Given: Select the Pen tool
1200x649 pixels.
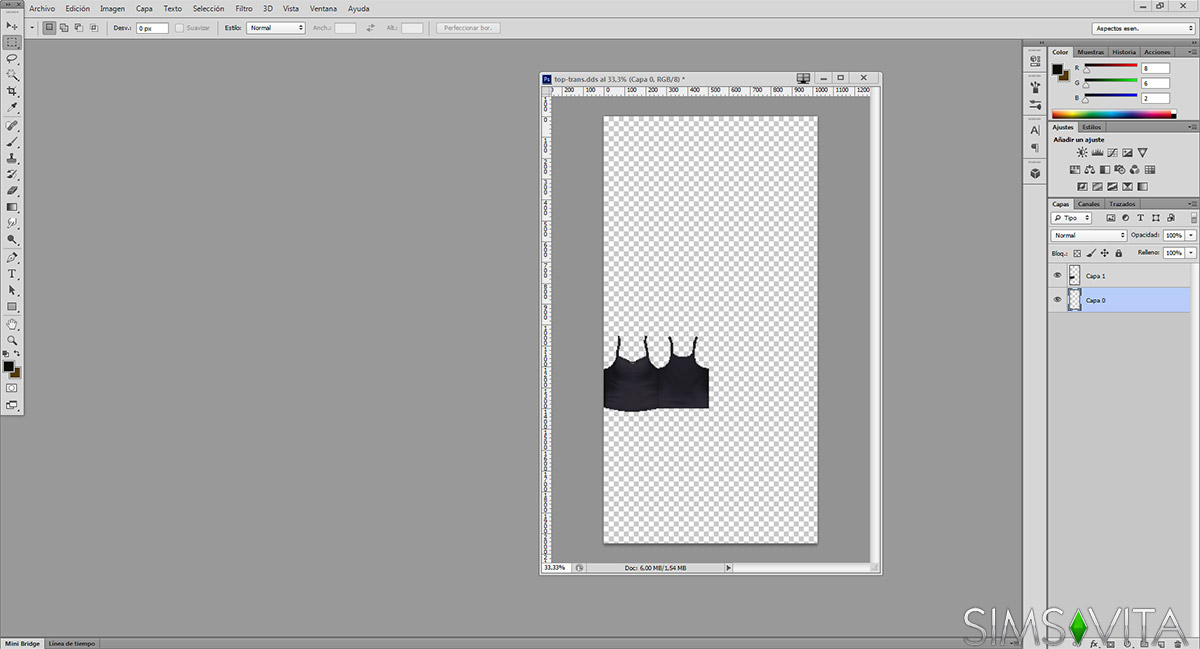Looking at the screenshot, I should 12,258.
